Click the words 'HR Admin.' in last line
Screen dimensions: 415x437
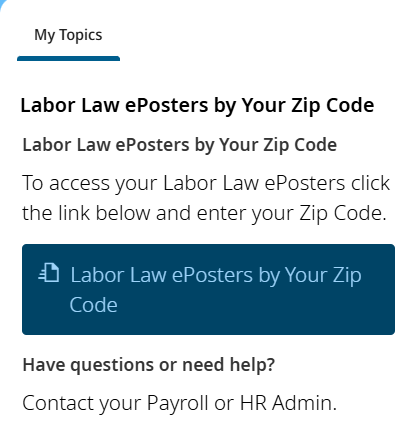click(x=288, y=403)
